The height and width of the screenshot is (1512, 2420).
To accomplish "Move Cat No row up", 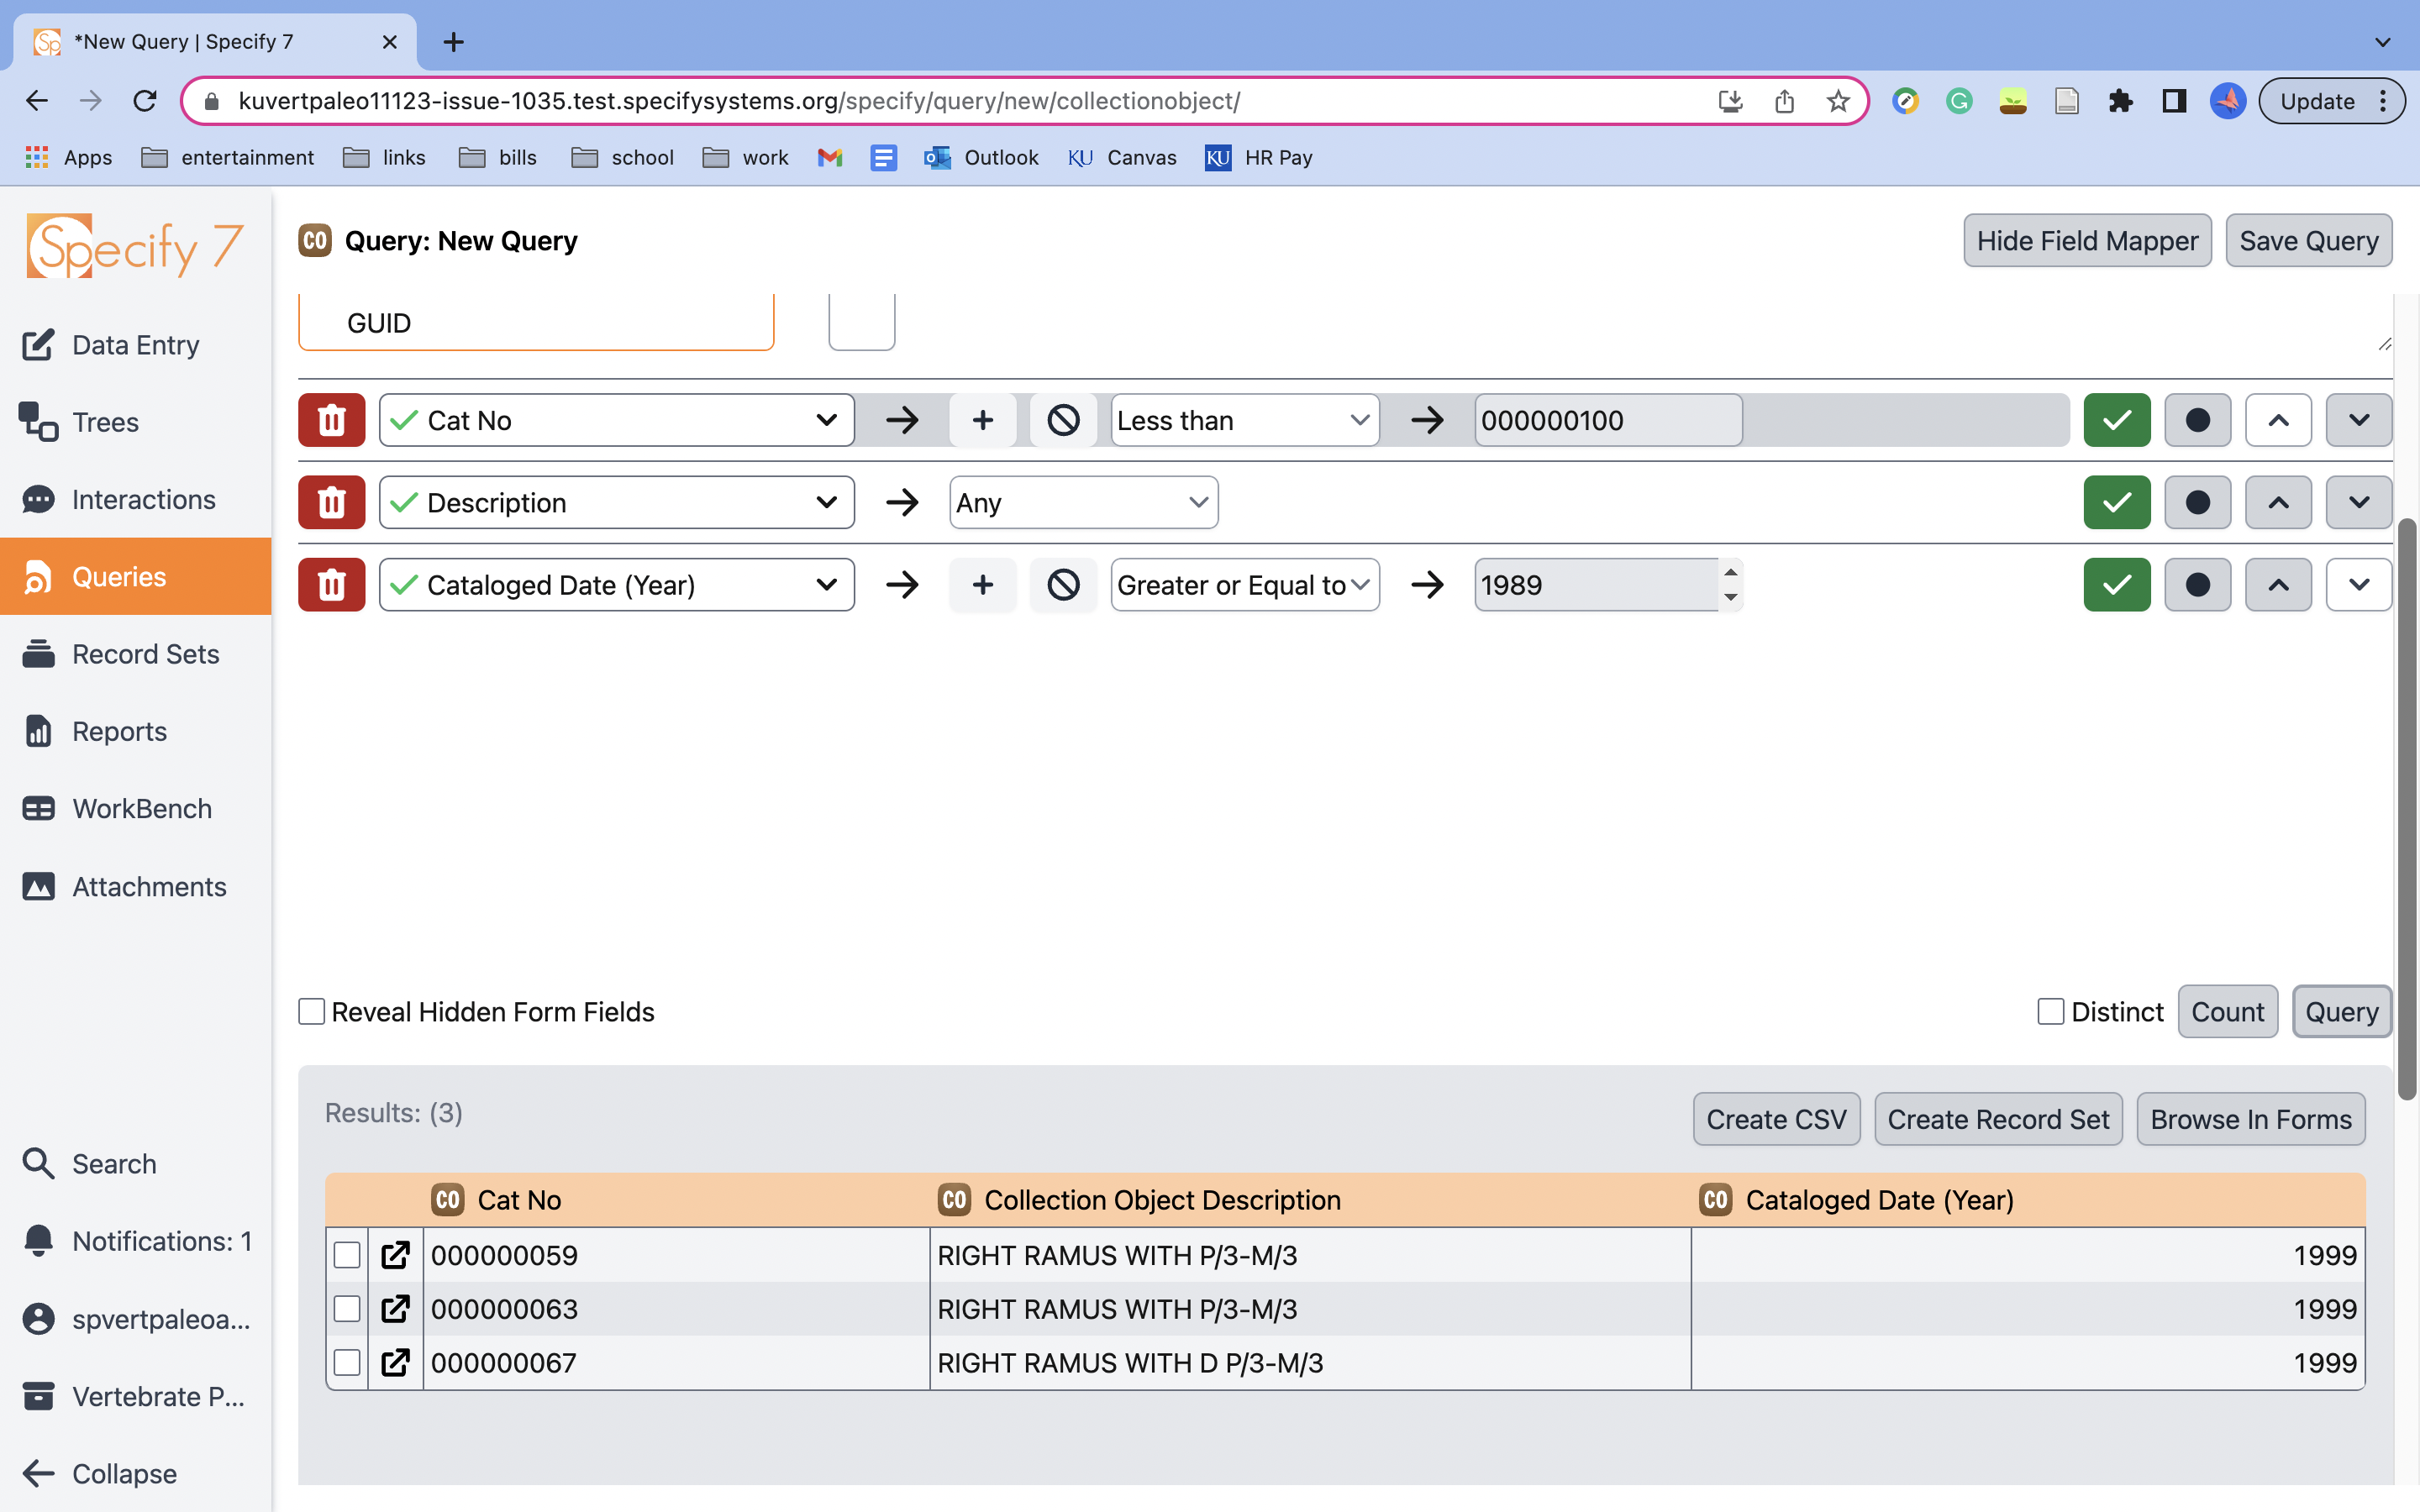I will 2278,420.
